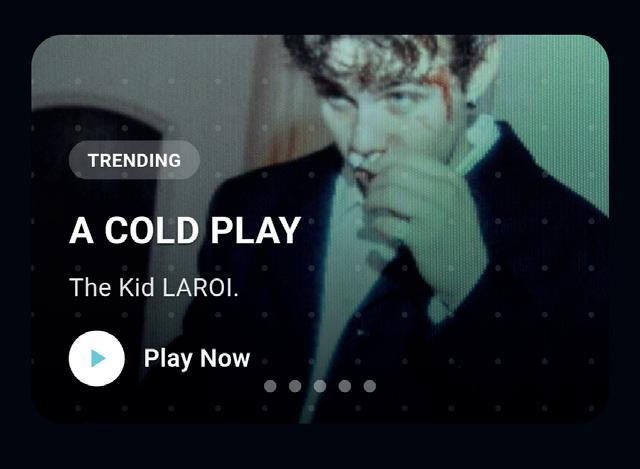
Task: Click the dot right of the first dot
Action: pyautogui.click(x=295, y=386)
